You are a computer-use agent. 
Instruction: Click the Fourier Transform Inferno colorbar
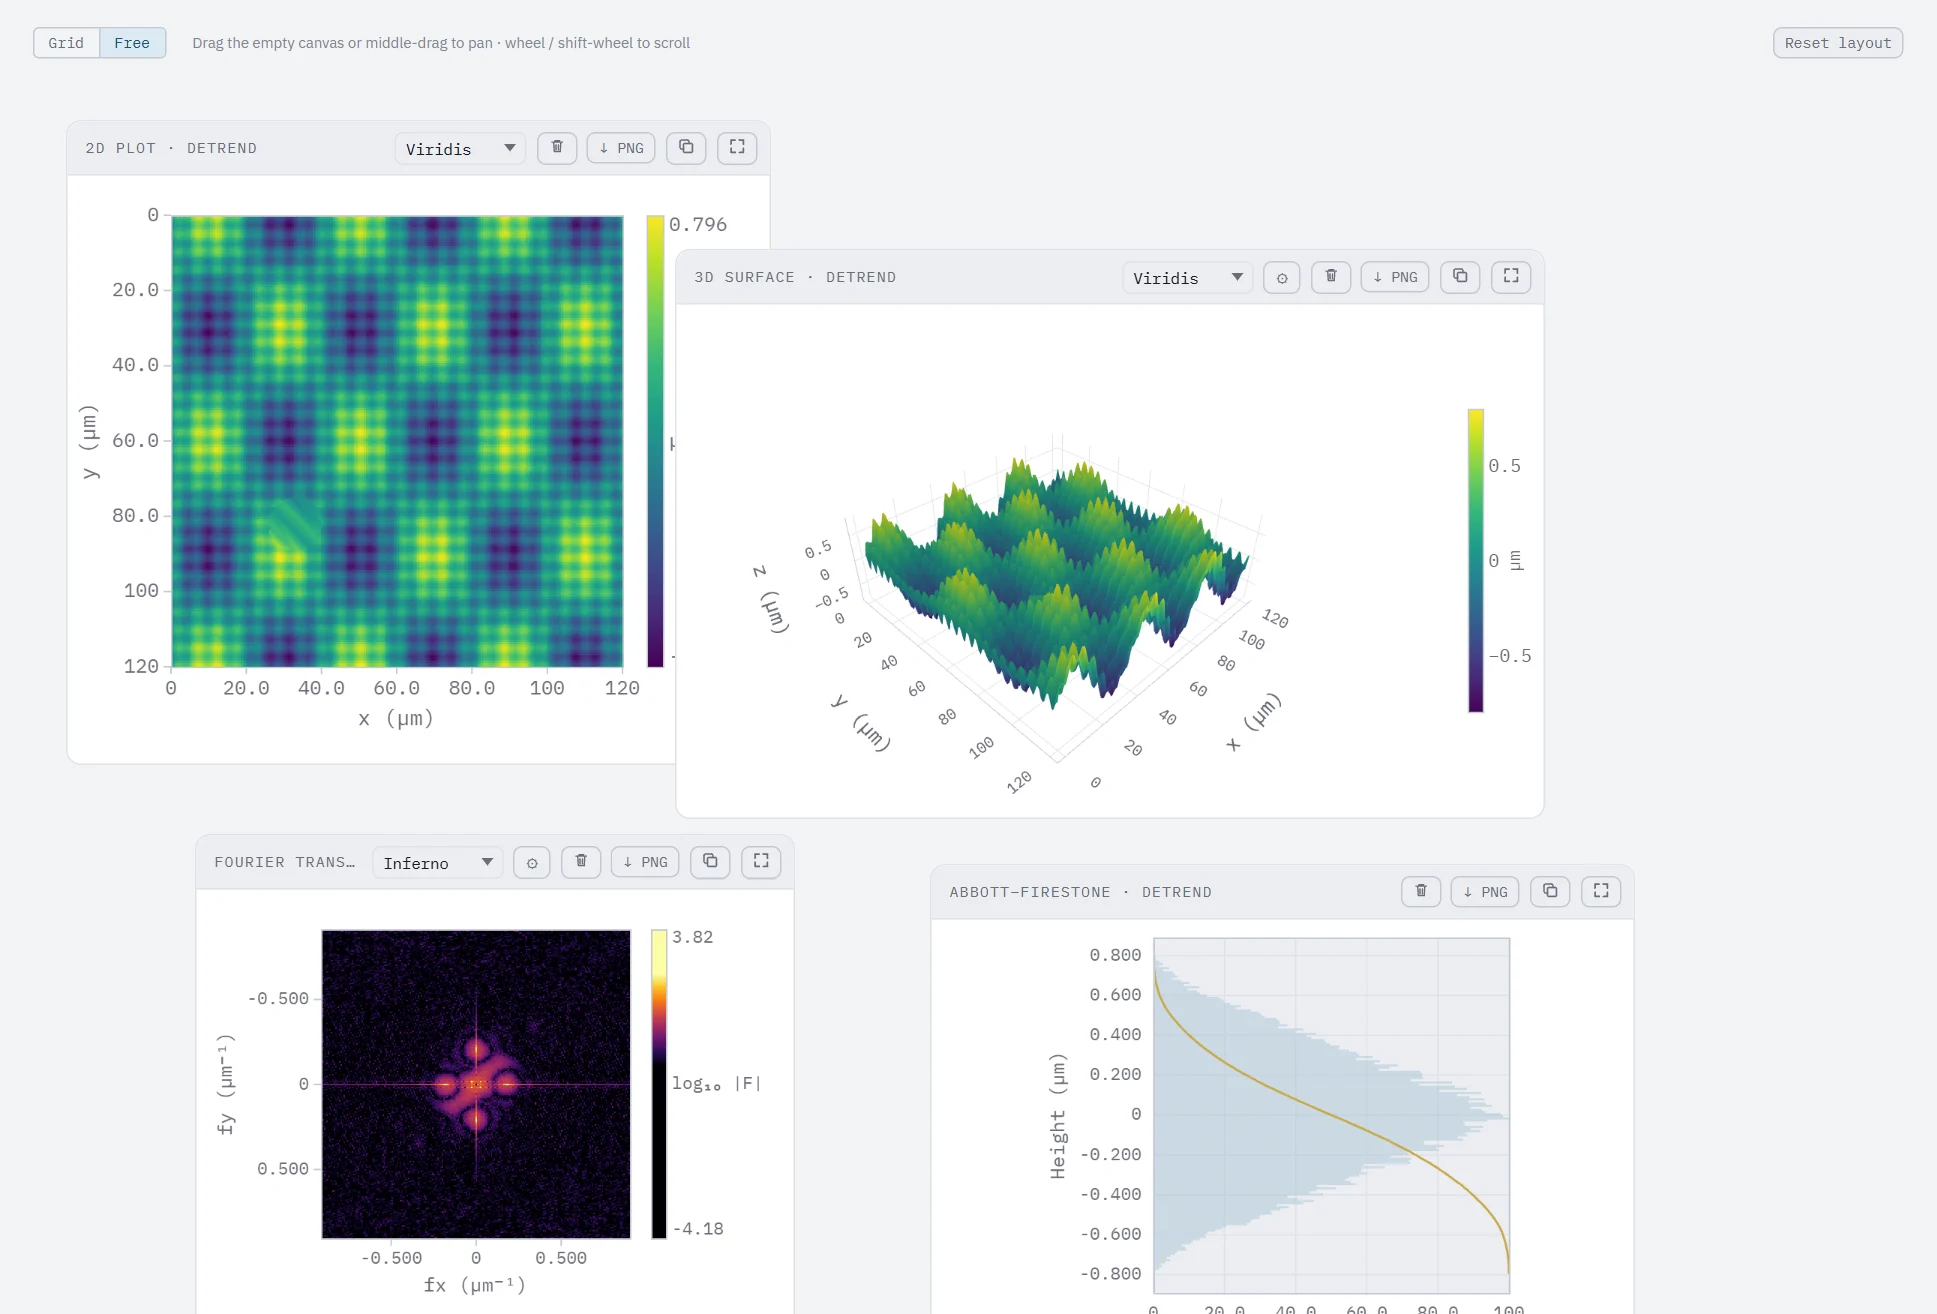[x=659, y=1084]
